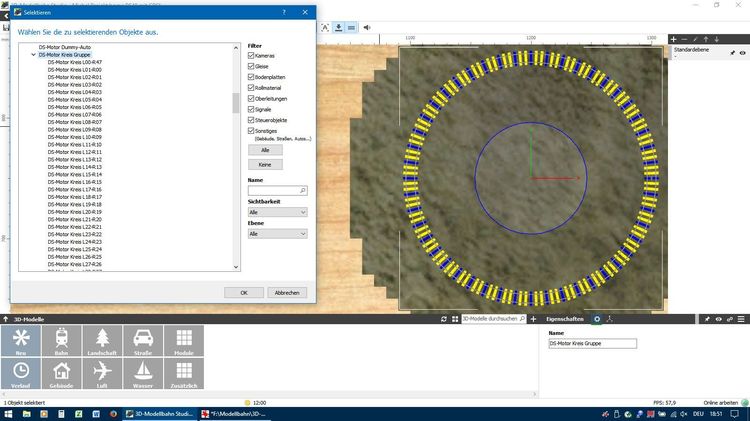Image resolution: width=750 pixels, height=421 pixels.
Task: Select DS-Motor Kreis L27-R26 entry
Action: pos(75,264)
